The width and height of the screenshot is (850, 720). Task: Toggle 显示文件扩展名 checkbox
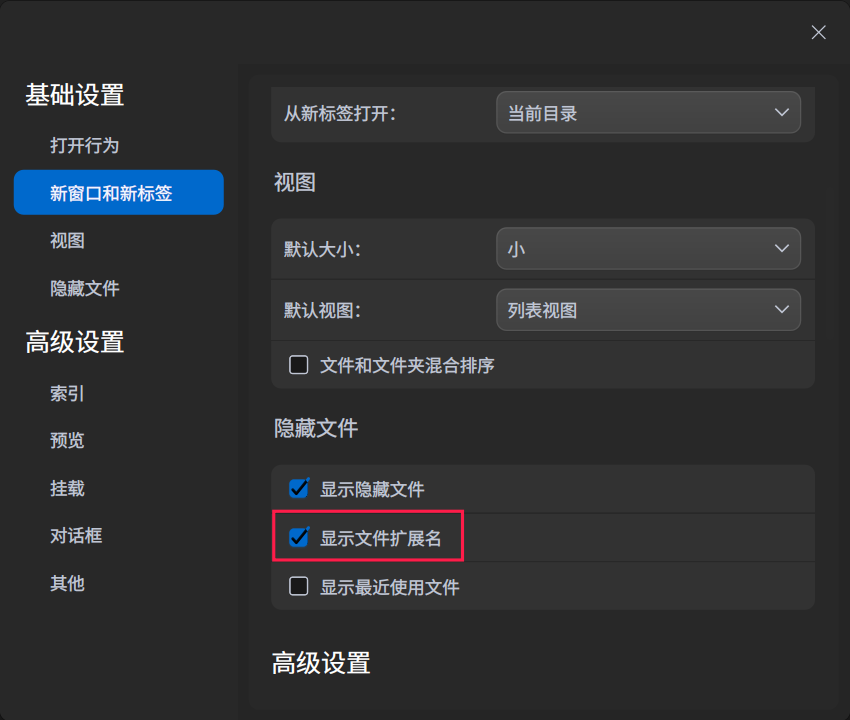299,537
